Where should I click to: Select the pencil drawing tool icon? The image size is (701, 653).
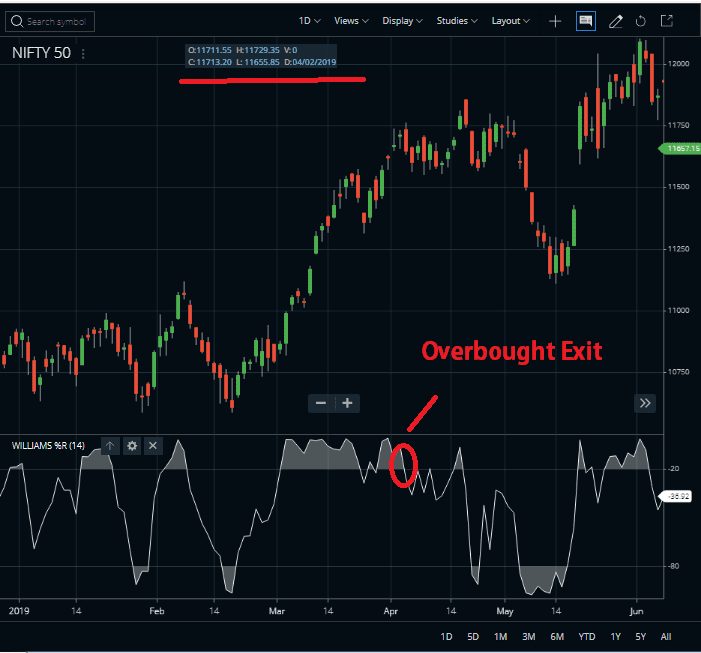coord(616,21)
